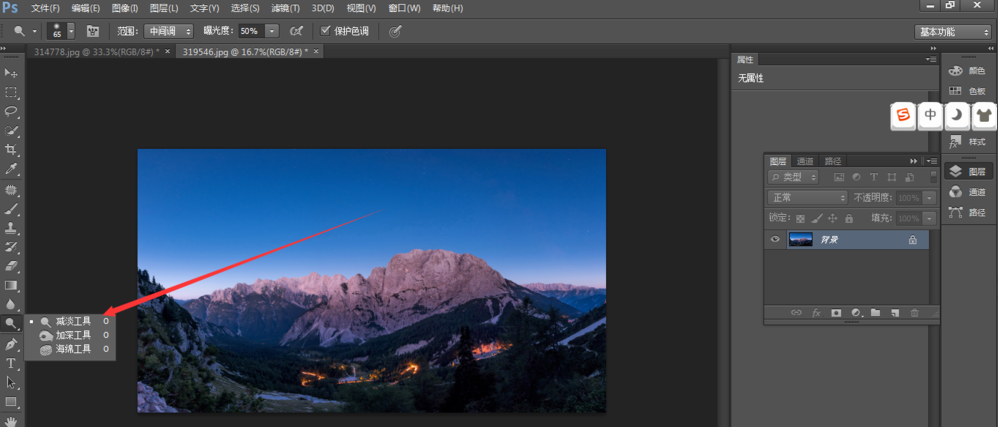Click the airbrush mode icon in options bar
The image size is (998, 427).
[296, 31]
